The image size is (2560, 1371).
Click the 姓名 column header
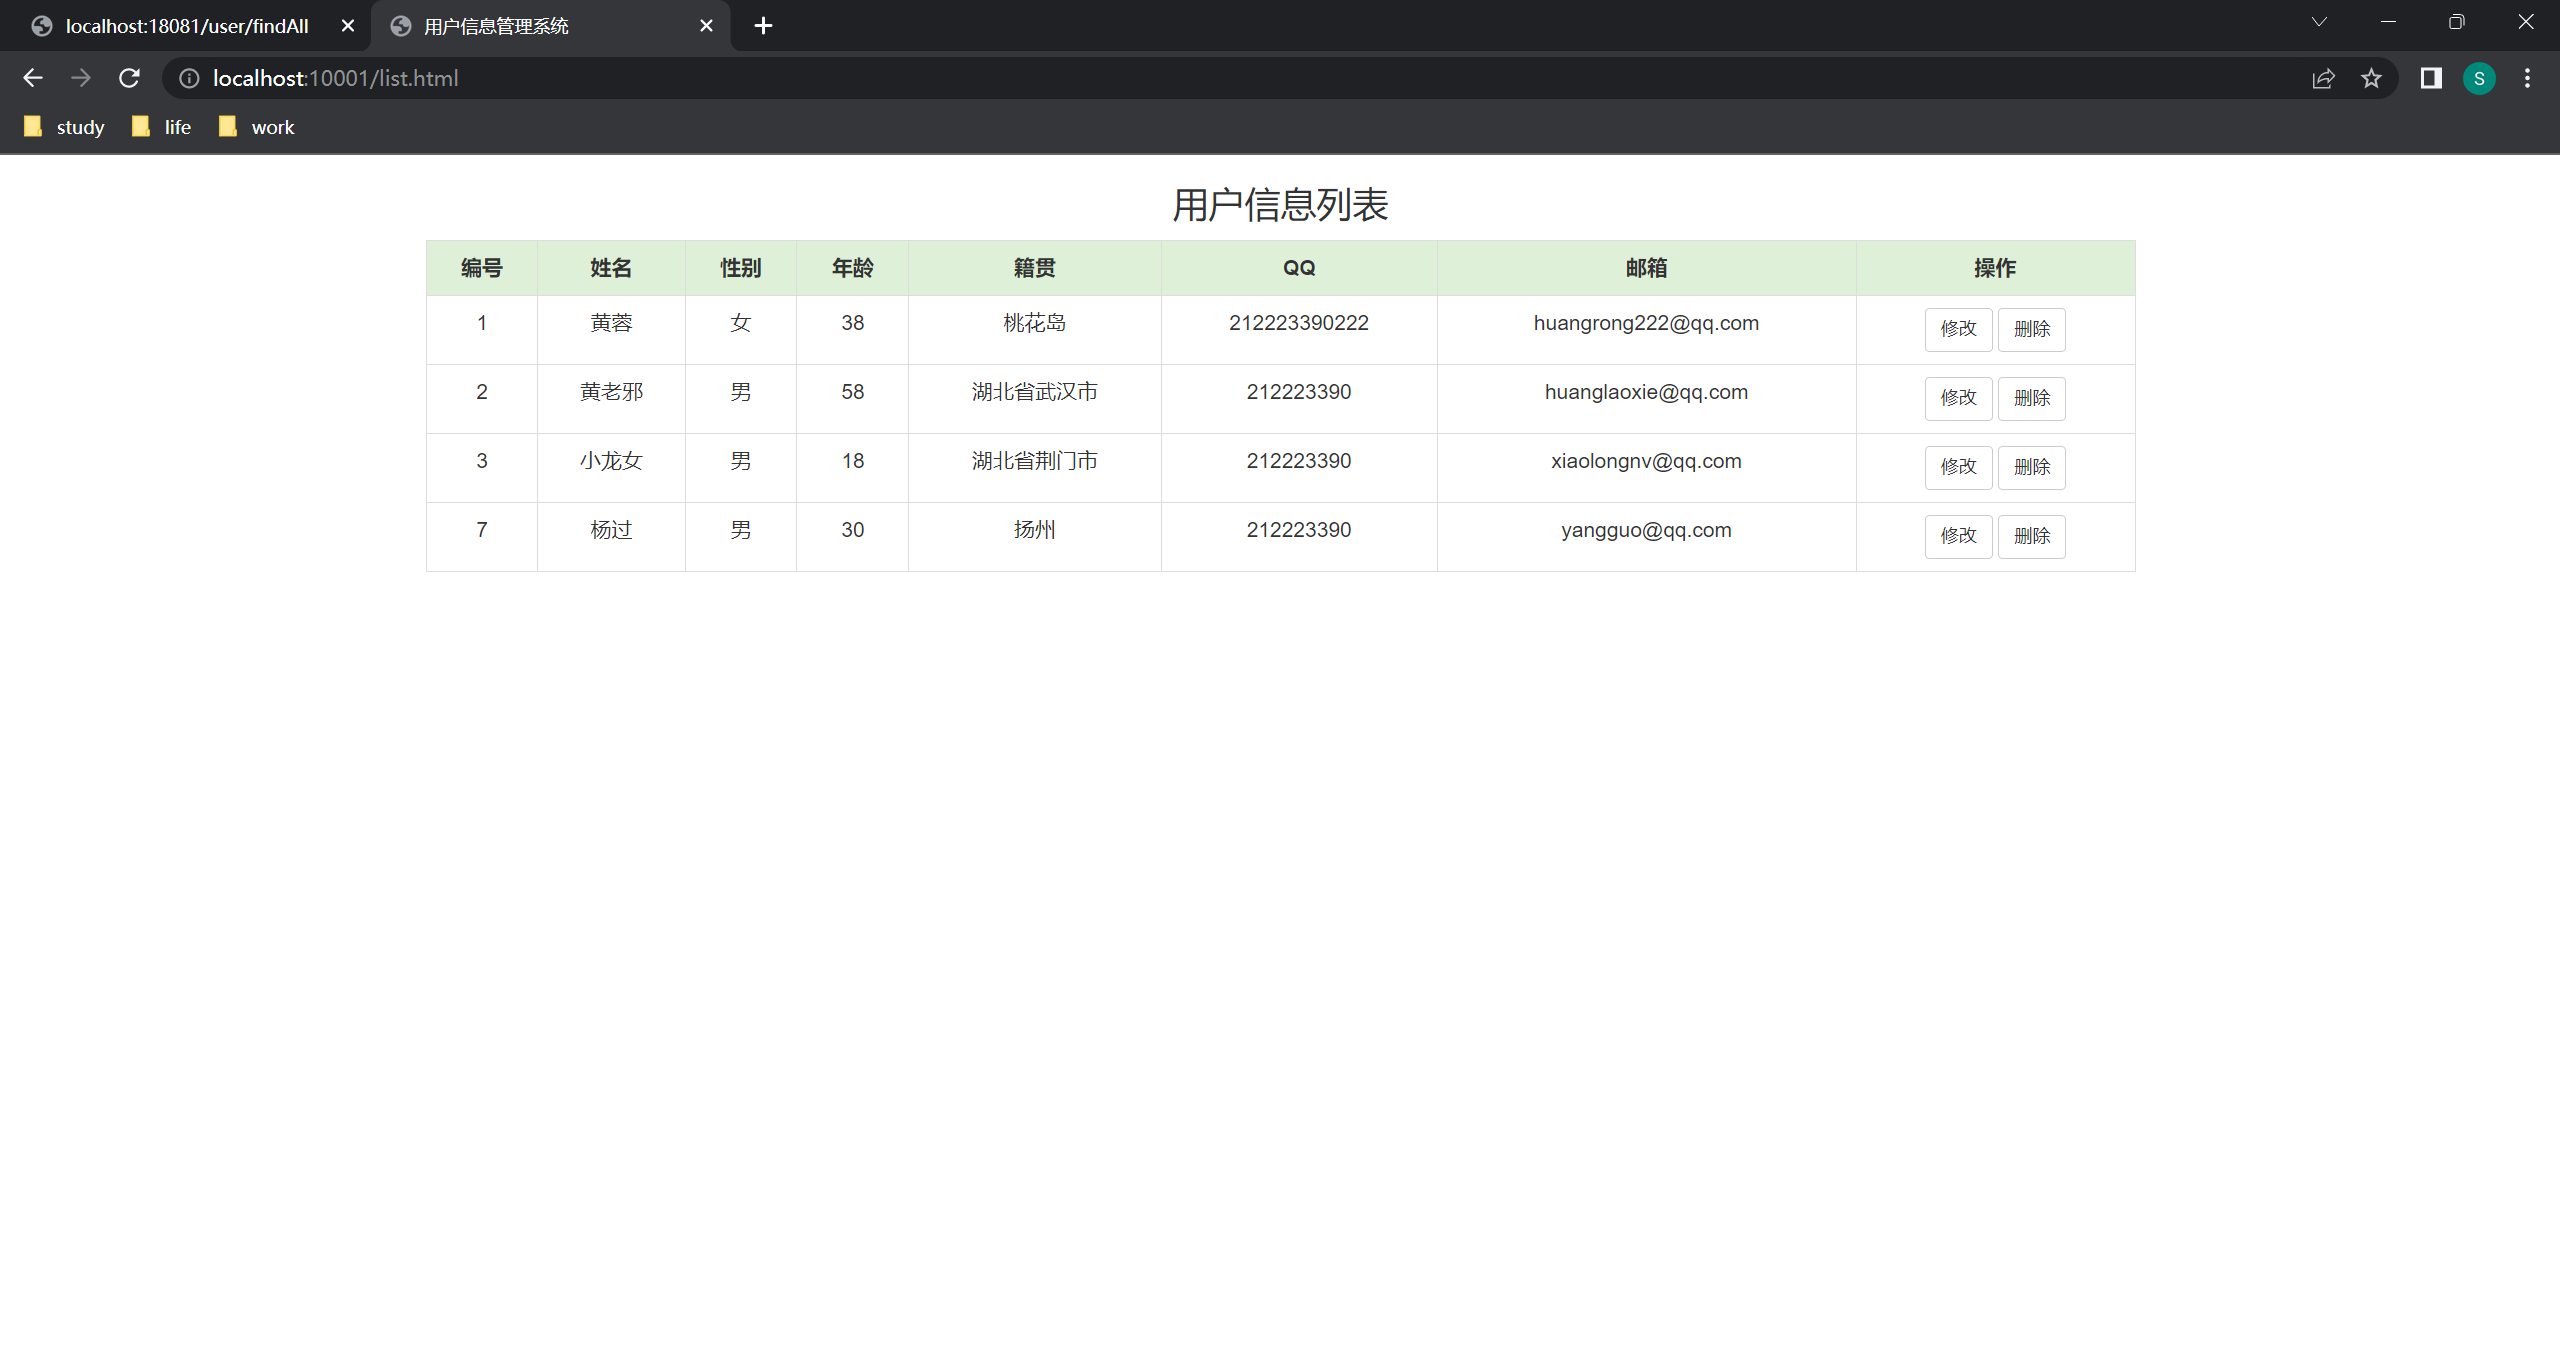[x=611, y=268]
